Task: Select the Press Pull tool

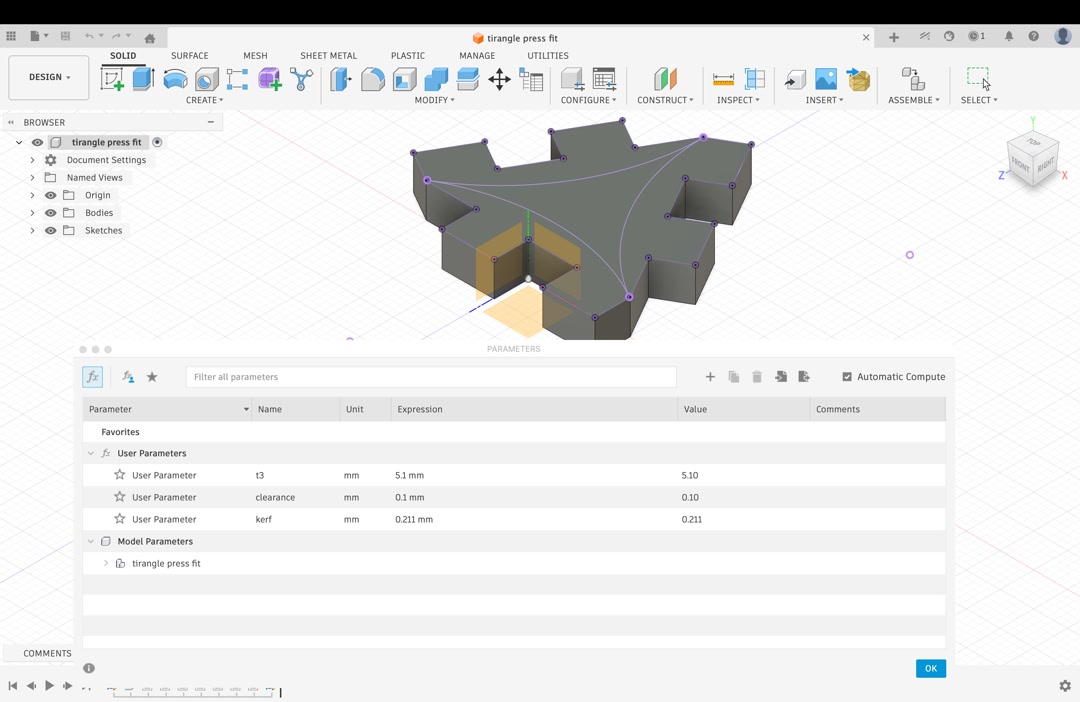Action: coord(340,79)
